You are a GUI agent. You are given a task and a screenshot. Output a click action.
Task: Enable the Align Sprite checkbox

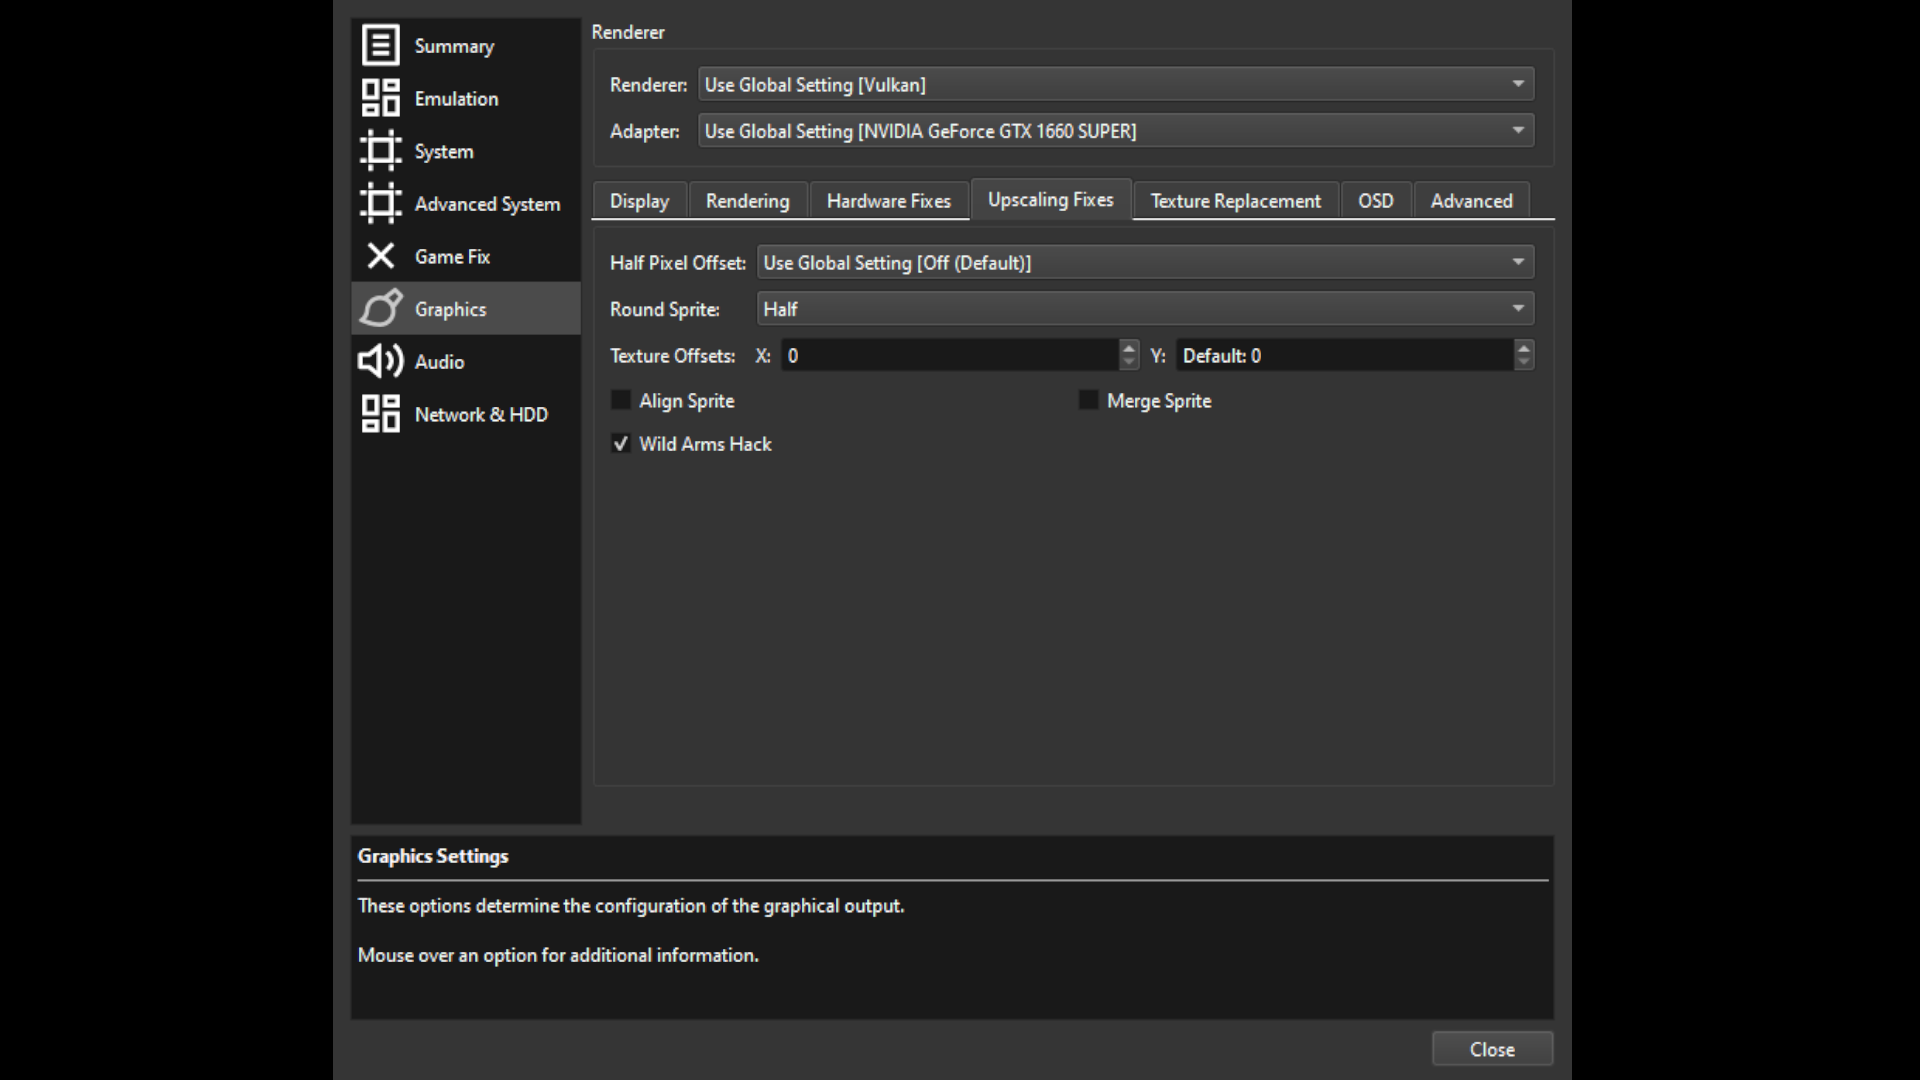621,400
